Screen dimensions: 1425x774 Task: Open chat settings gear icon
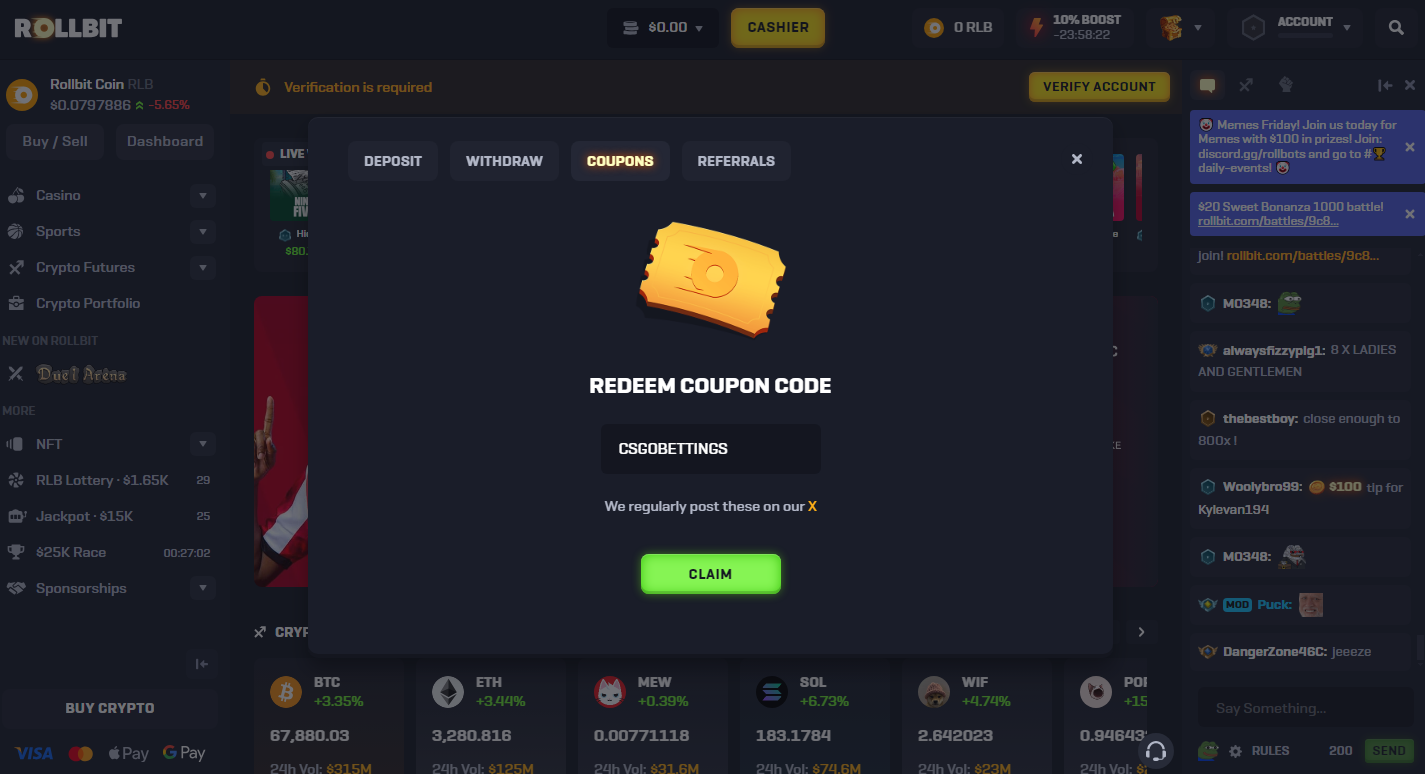click(x=1235, y=751)
